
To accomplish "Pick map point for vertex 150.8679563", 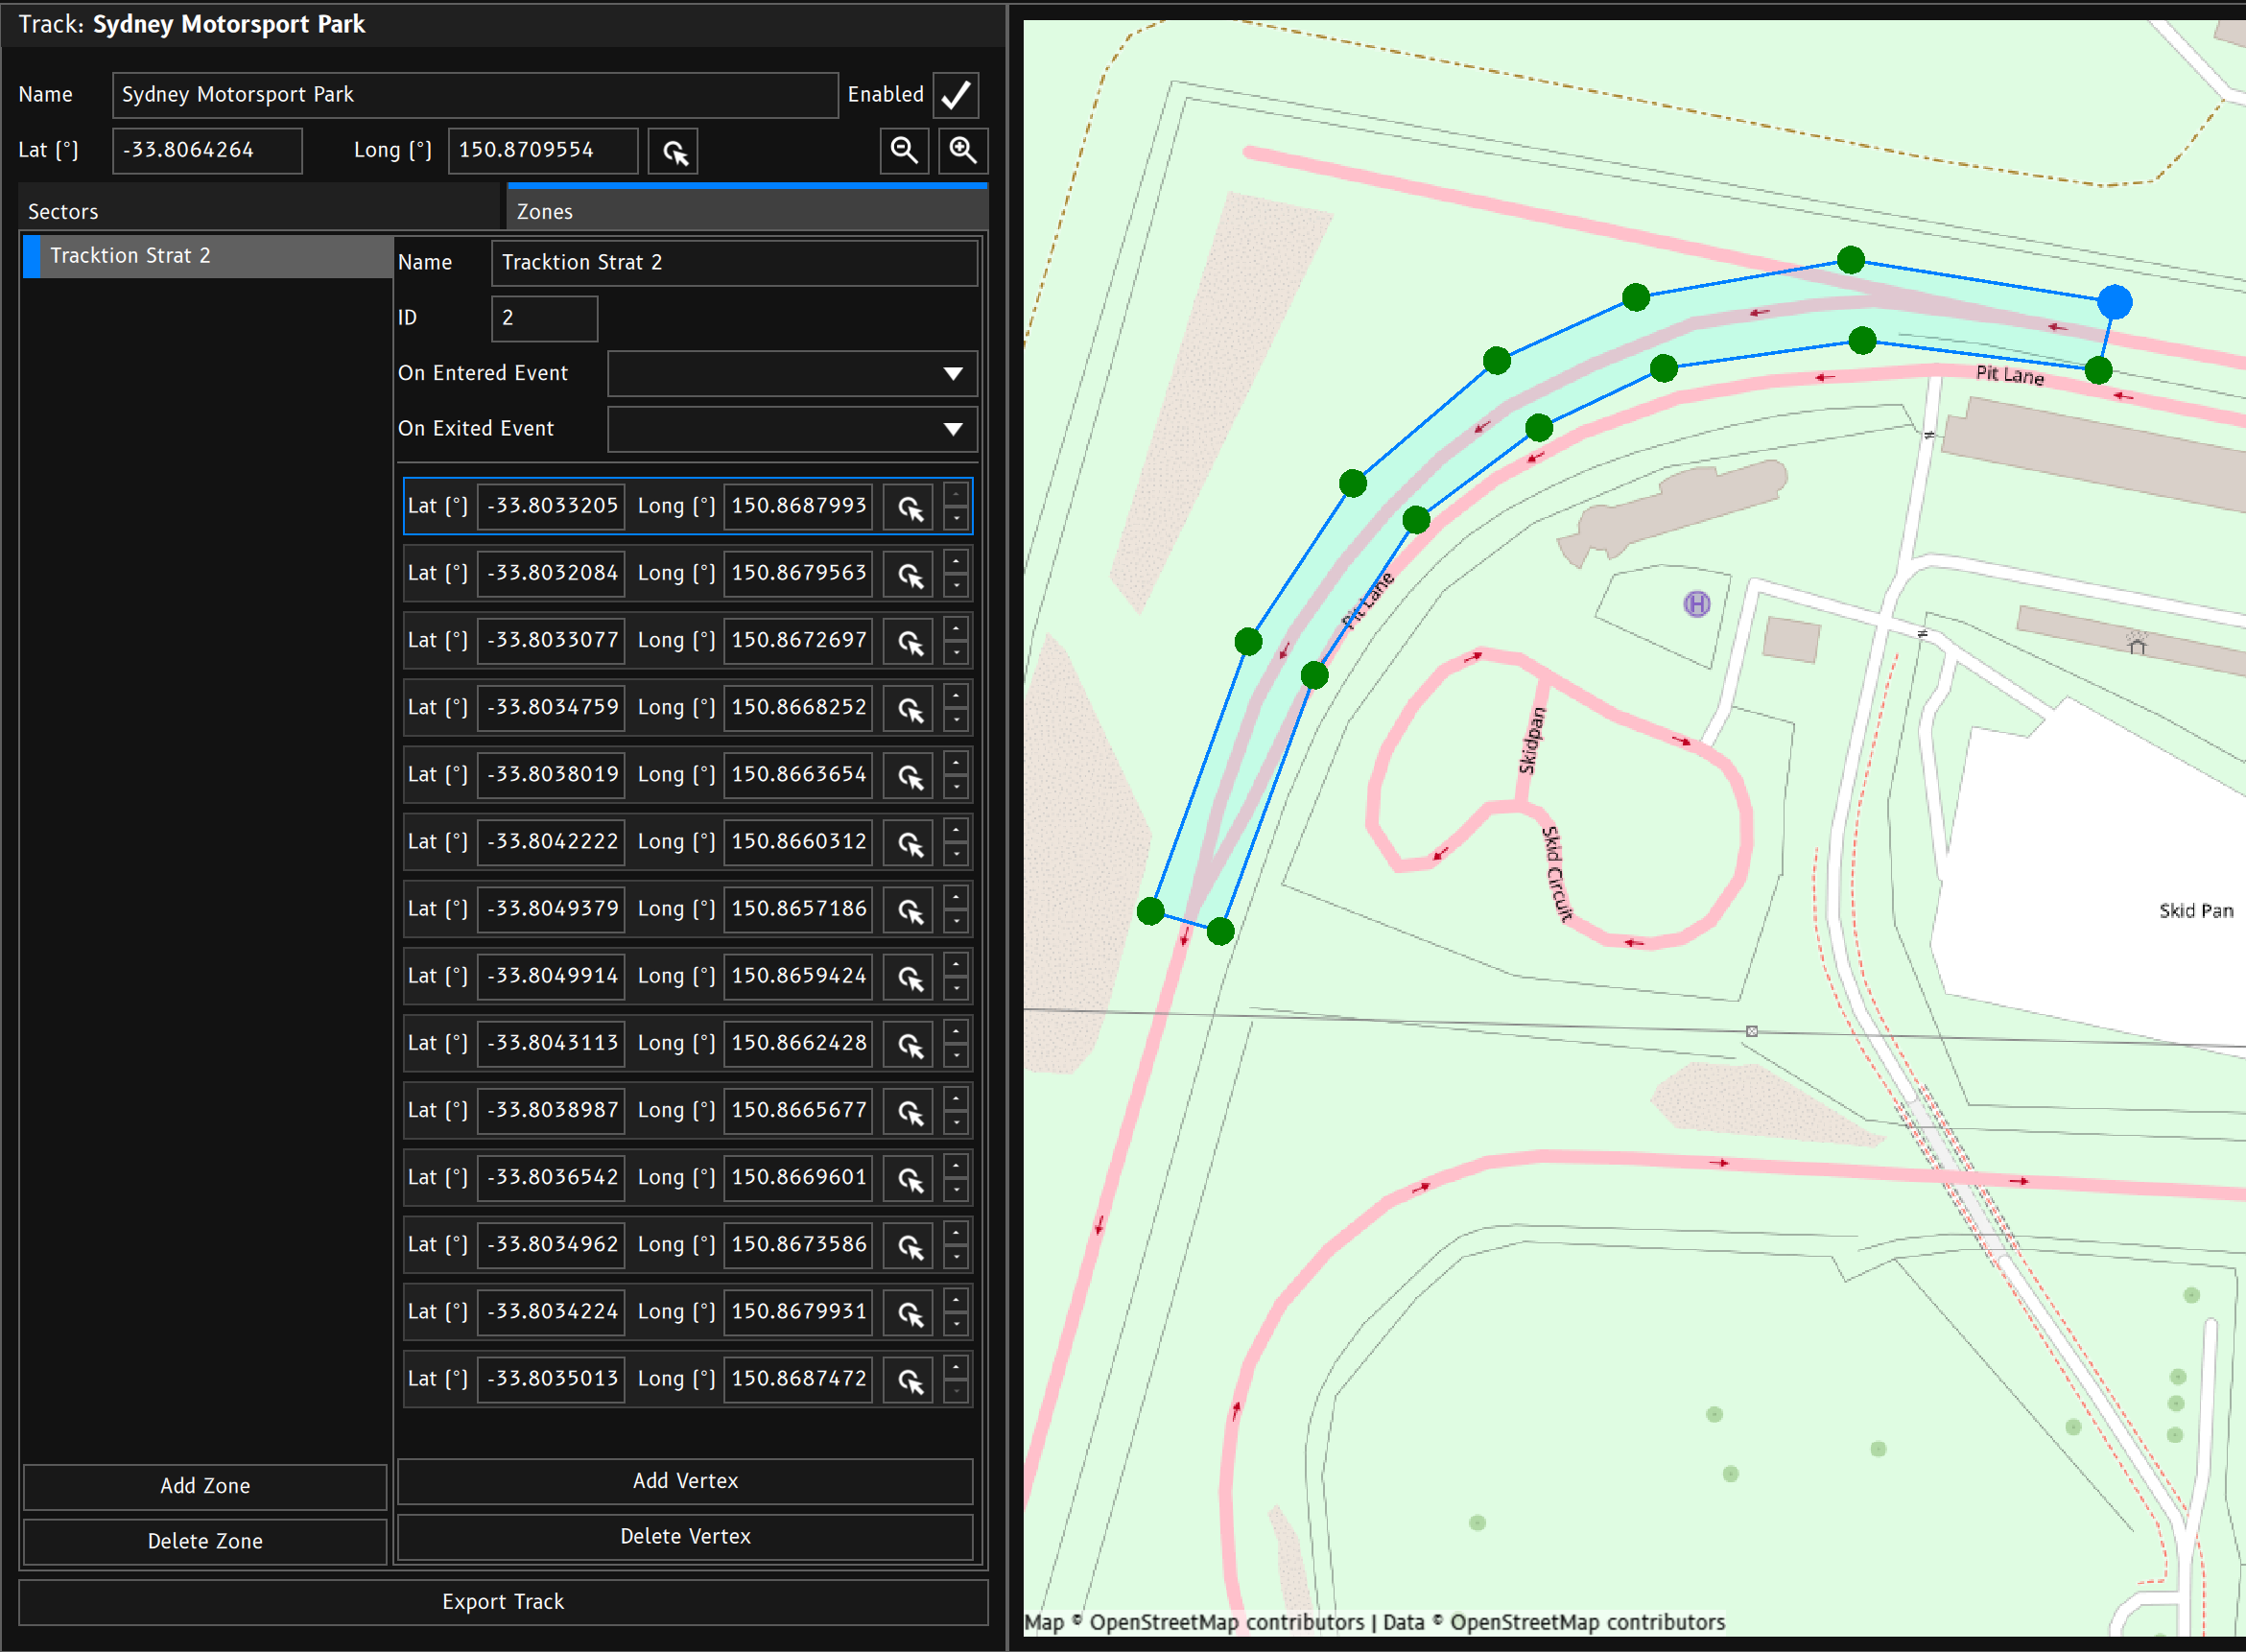I will pyautogui.click(x=909, y=574).
